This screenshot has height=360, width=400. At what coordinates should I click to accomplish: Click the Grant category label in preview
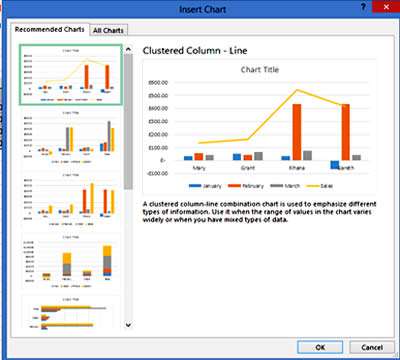(248, 168)
